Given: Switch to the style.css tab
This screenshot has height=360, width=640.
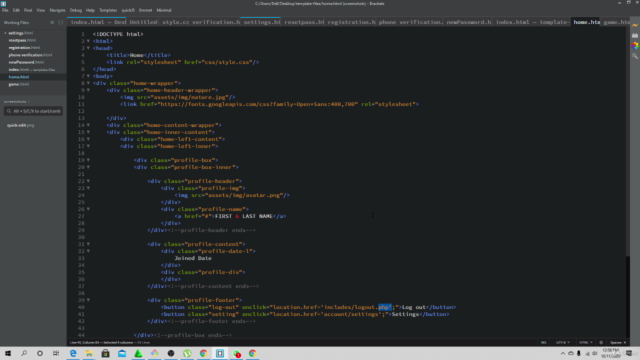Looking at the screenshot, I should click(x=175, y=22).
